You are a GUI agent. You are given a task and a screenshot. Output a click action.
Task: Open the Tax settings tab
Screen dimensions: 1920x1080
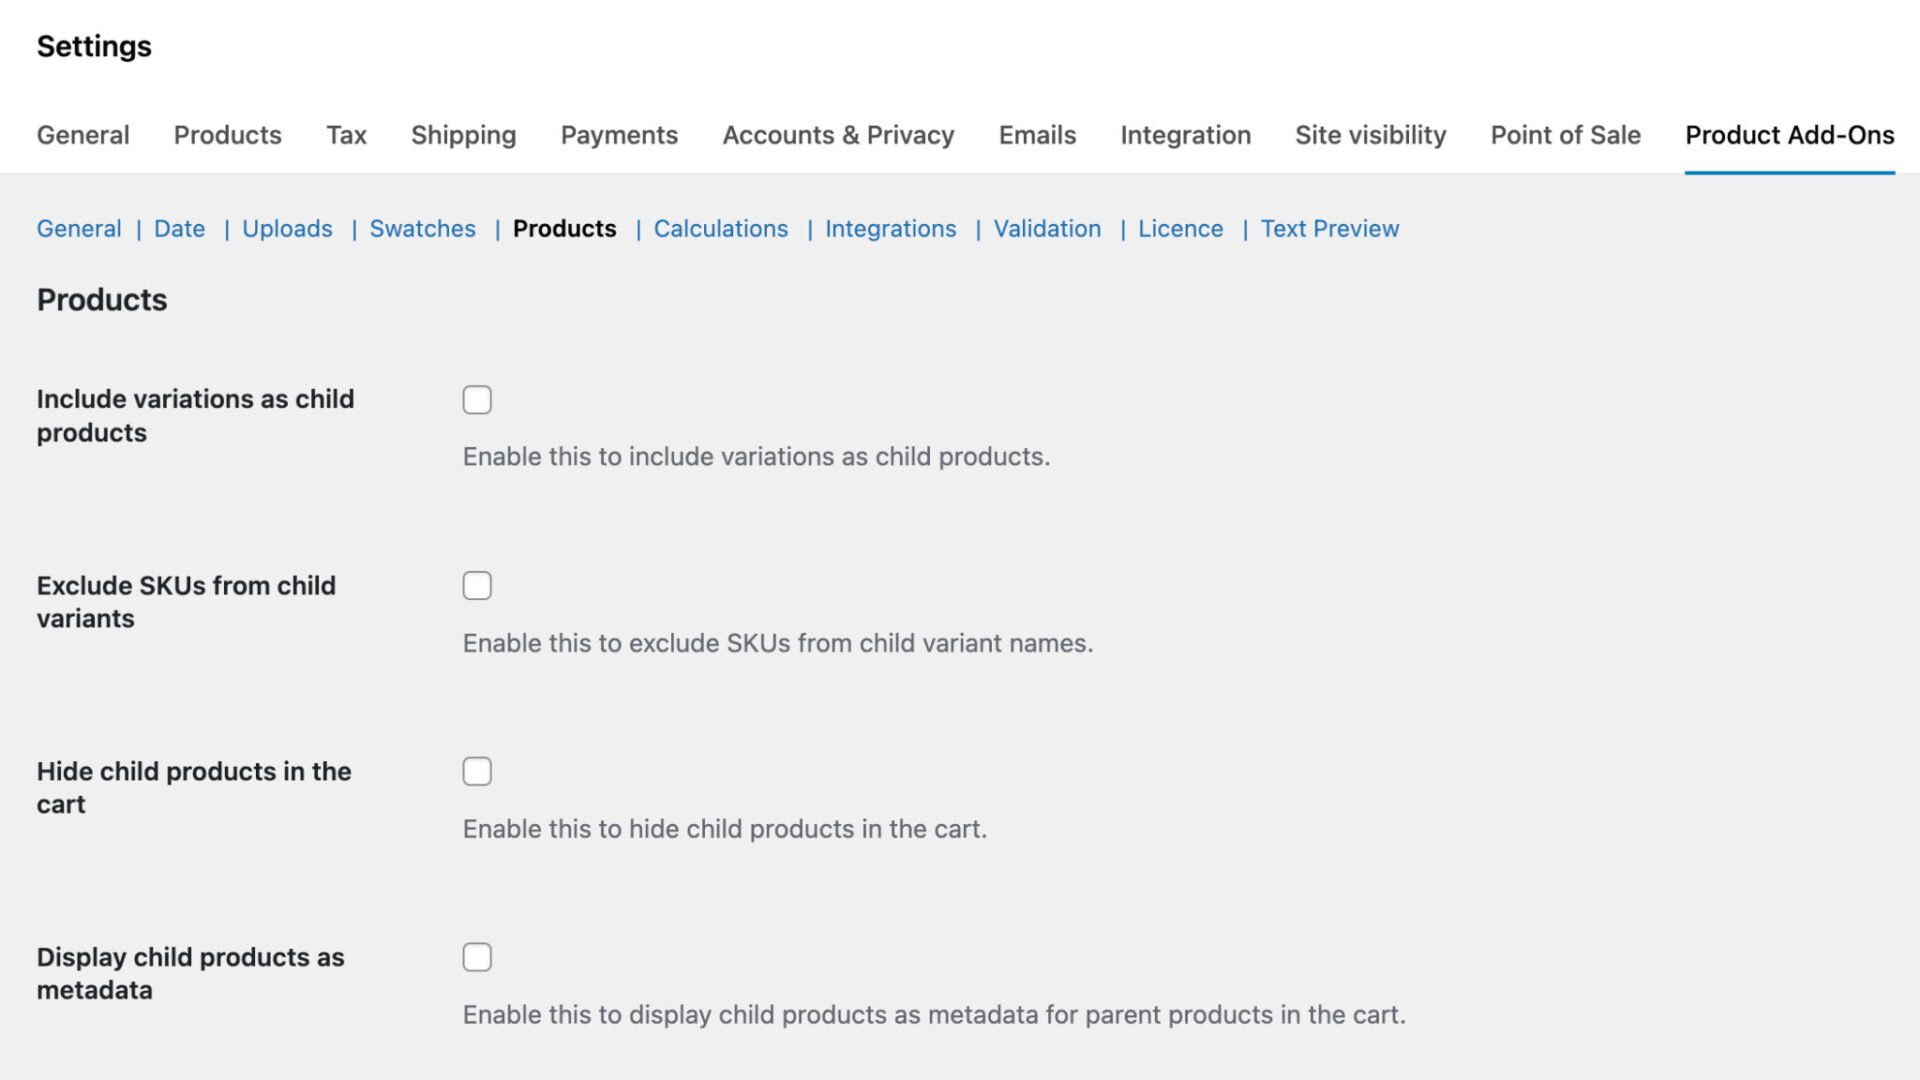345,135
